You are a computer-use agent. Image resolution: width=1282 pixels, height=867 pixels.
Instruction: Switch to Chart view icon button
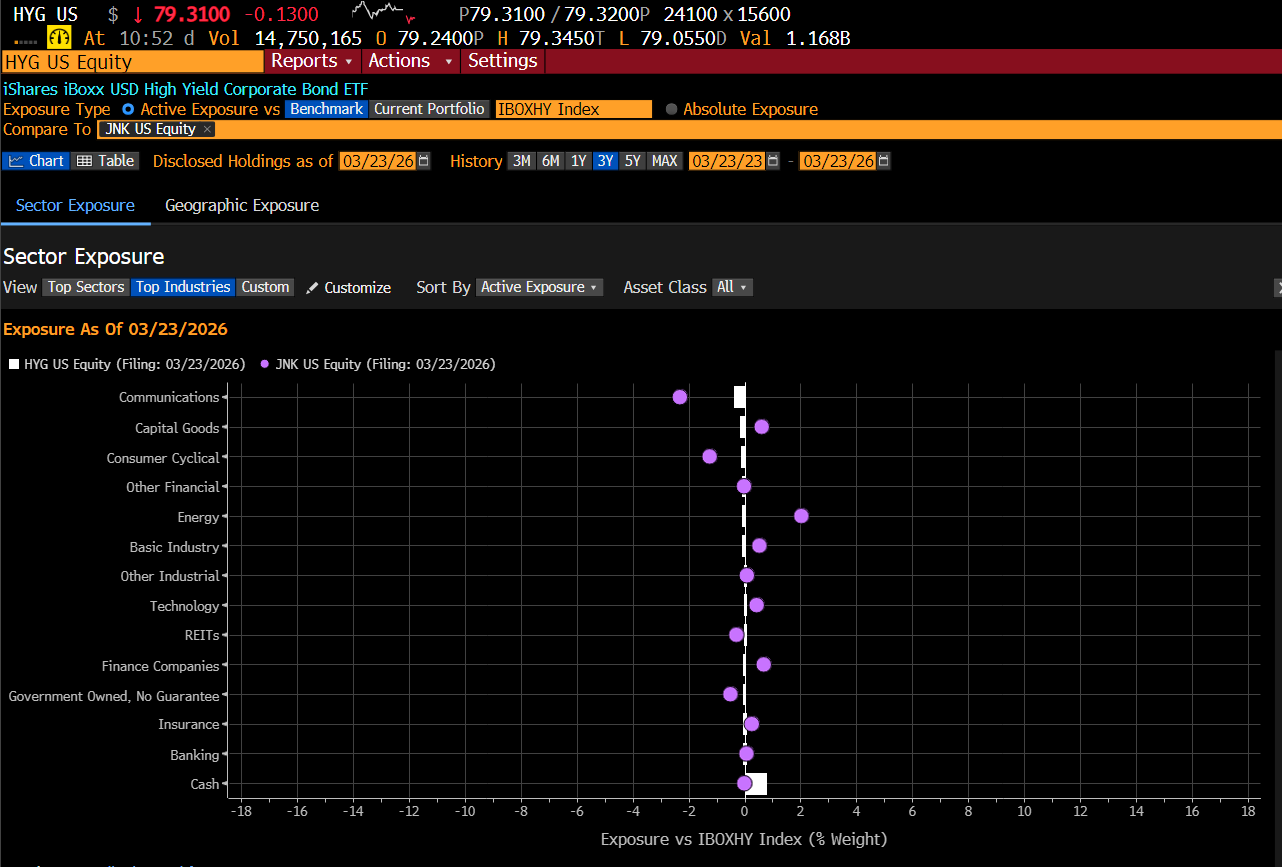(35, 161)
